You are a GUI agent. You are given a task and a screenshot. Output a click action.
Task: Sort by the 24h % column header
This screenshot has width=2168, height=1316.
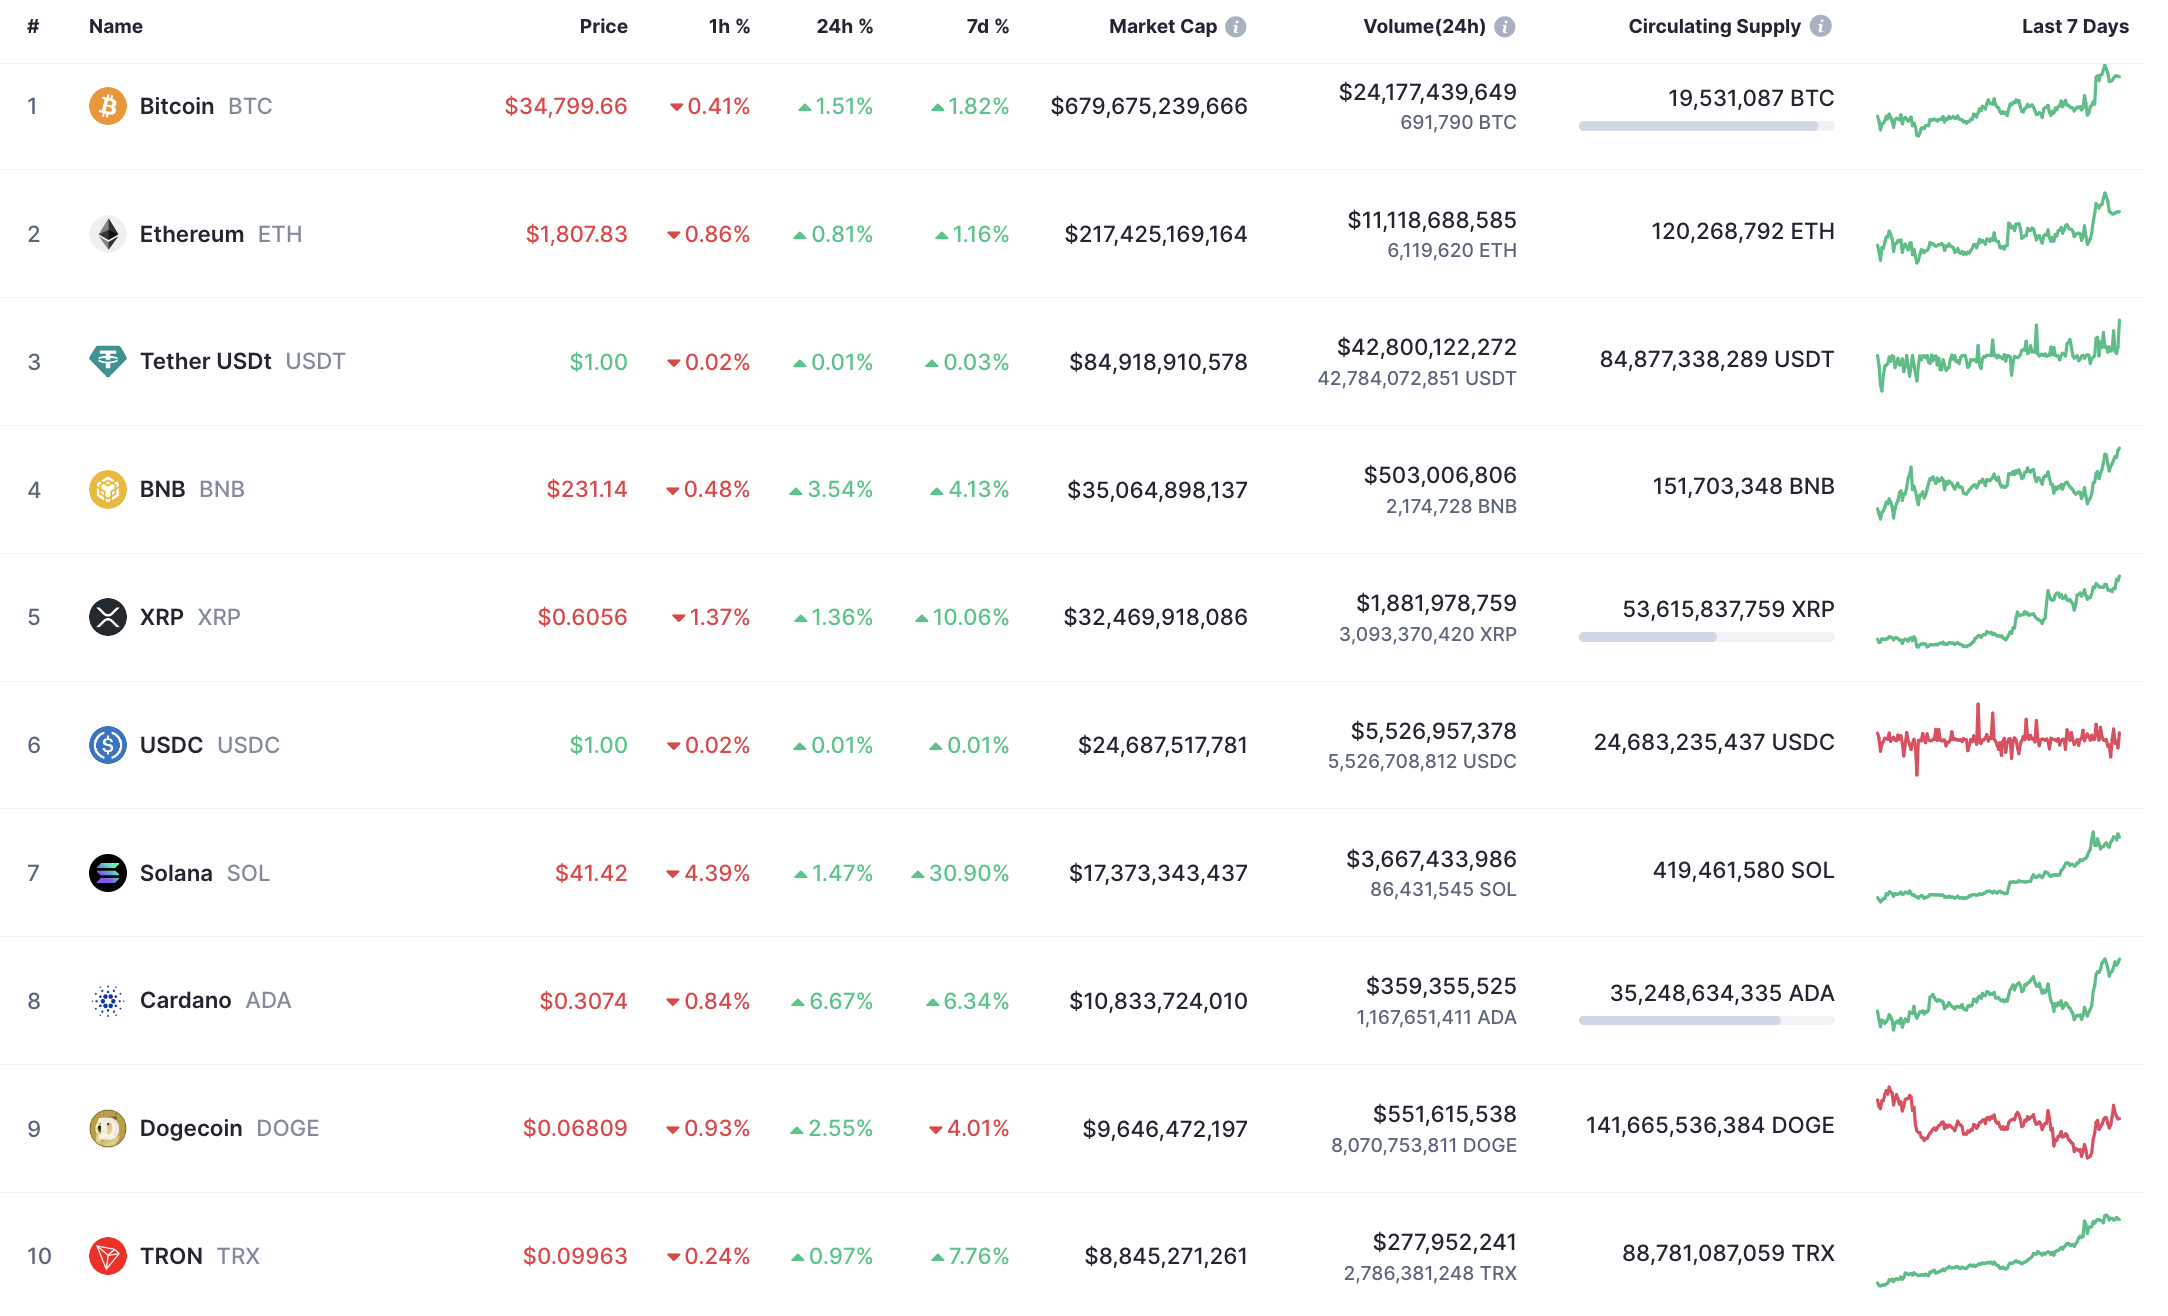click(x=844, y=27)
